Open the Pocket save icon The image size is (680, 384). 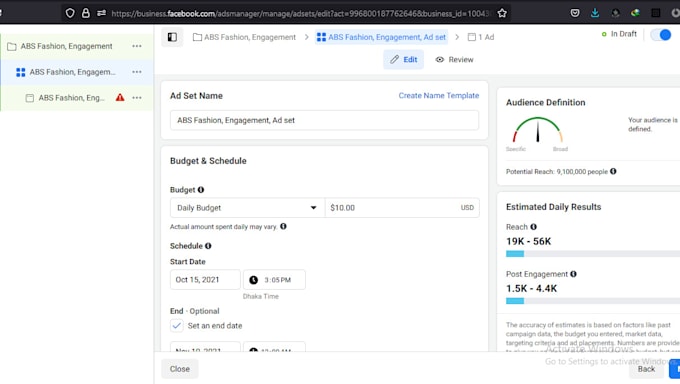pyautogui.click(x=575, y=13)
